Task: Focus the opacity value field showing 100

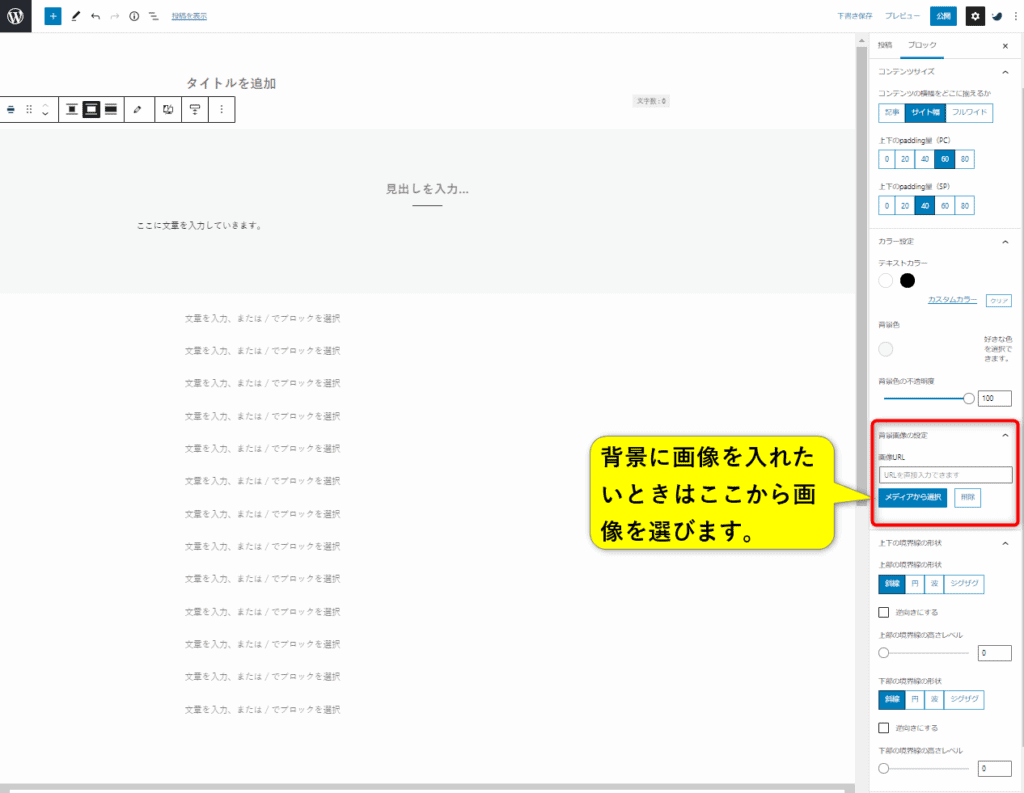Action: 994,398
